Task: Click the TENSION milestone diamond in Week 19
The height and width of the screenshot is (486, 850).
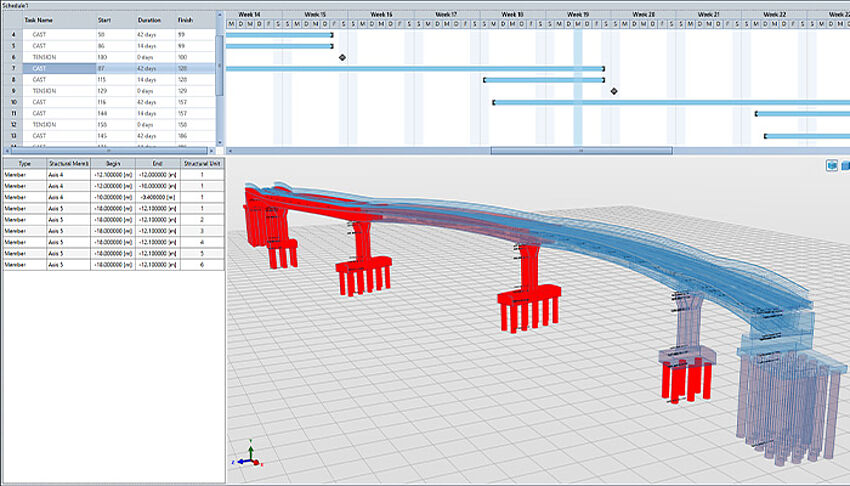Action: 614,91
